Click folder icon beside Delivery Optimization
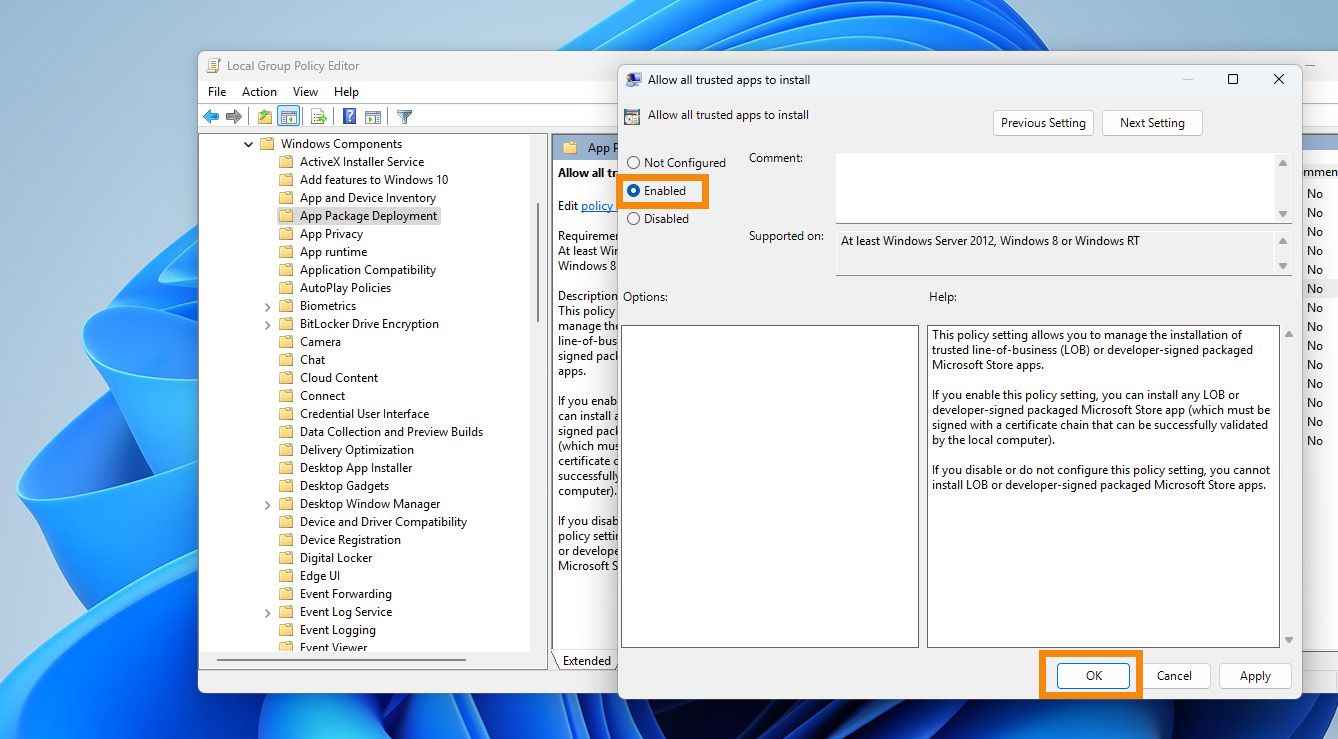1338x739 pixels. point(286,450)
